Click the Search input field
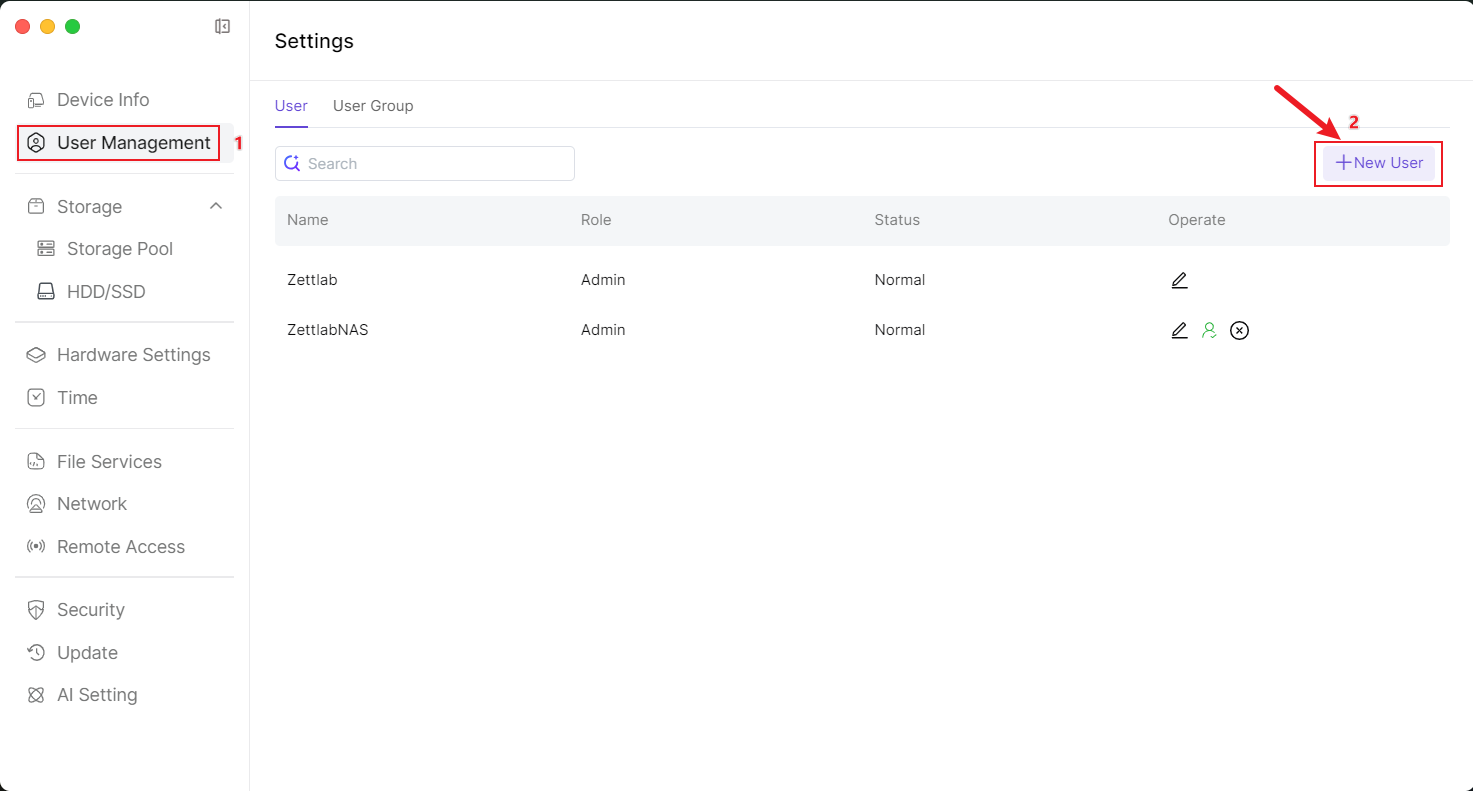This screenshot has height=791, width=1473. [435, 164]
